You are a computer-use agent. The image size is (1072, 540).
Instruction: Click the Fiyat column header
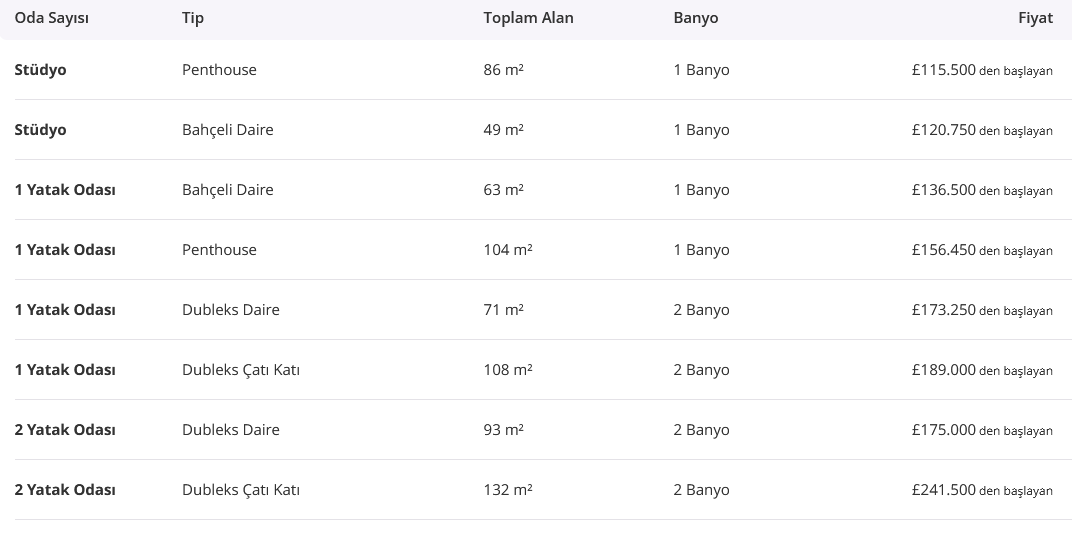tap(1035, 18)
